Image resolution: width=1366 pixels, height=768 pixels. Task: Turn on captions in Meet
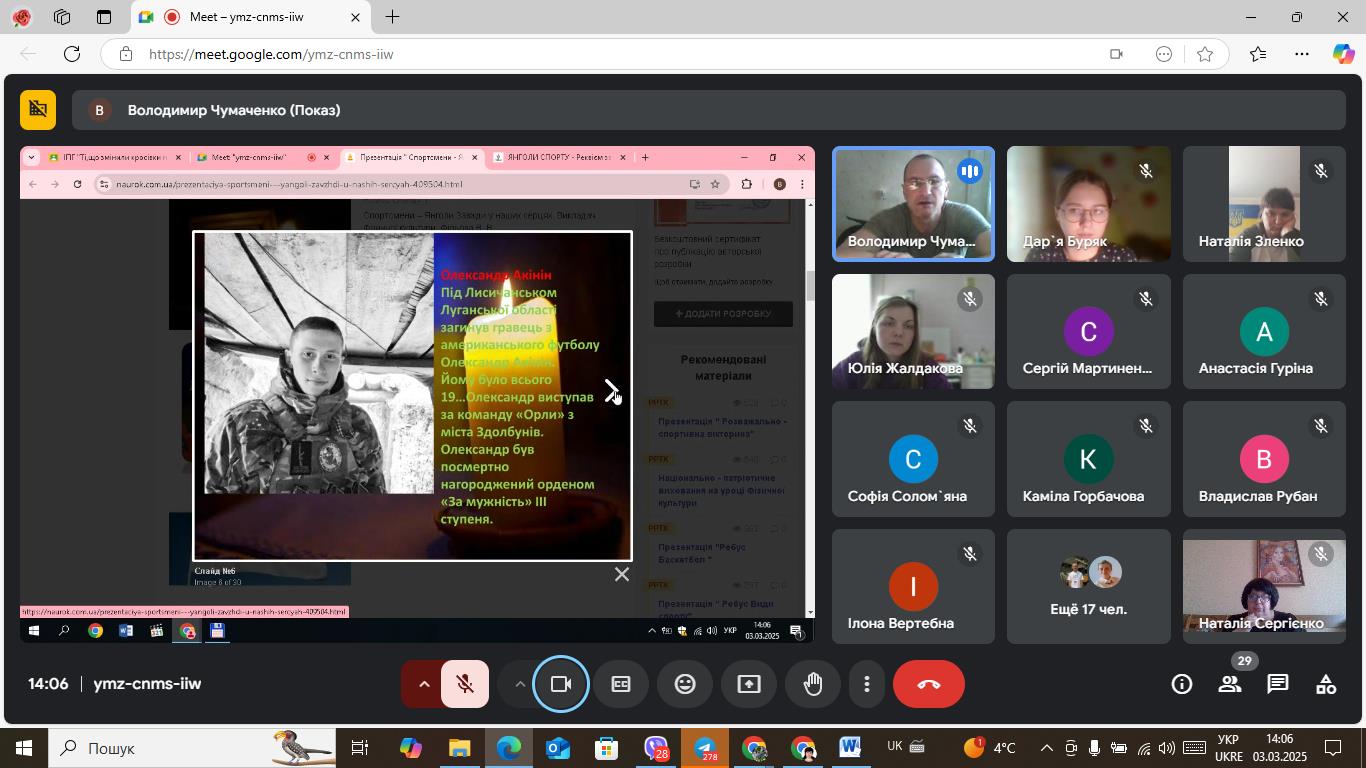[x=621, y=684]
